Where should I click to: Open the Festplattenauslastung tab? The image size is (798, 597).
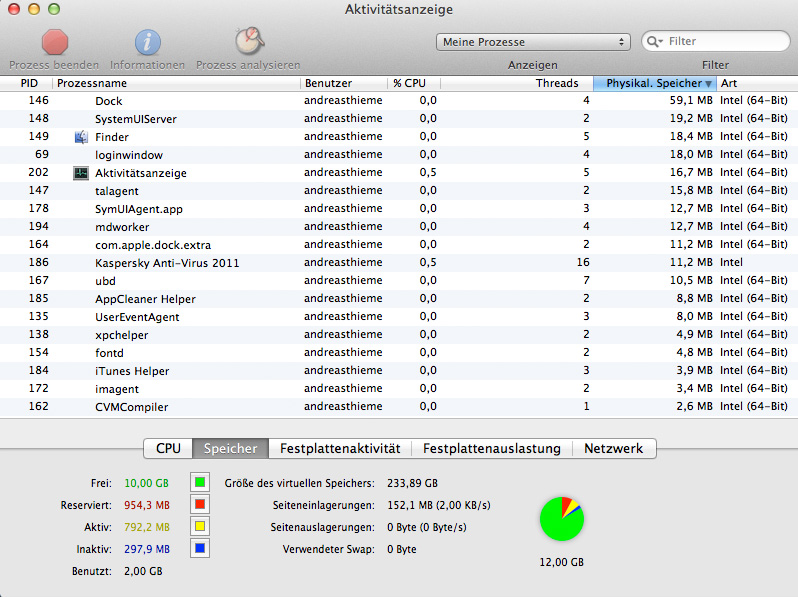(492, 448)
